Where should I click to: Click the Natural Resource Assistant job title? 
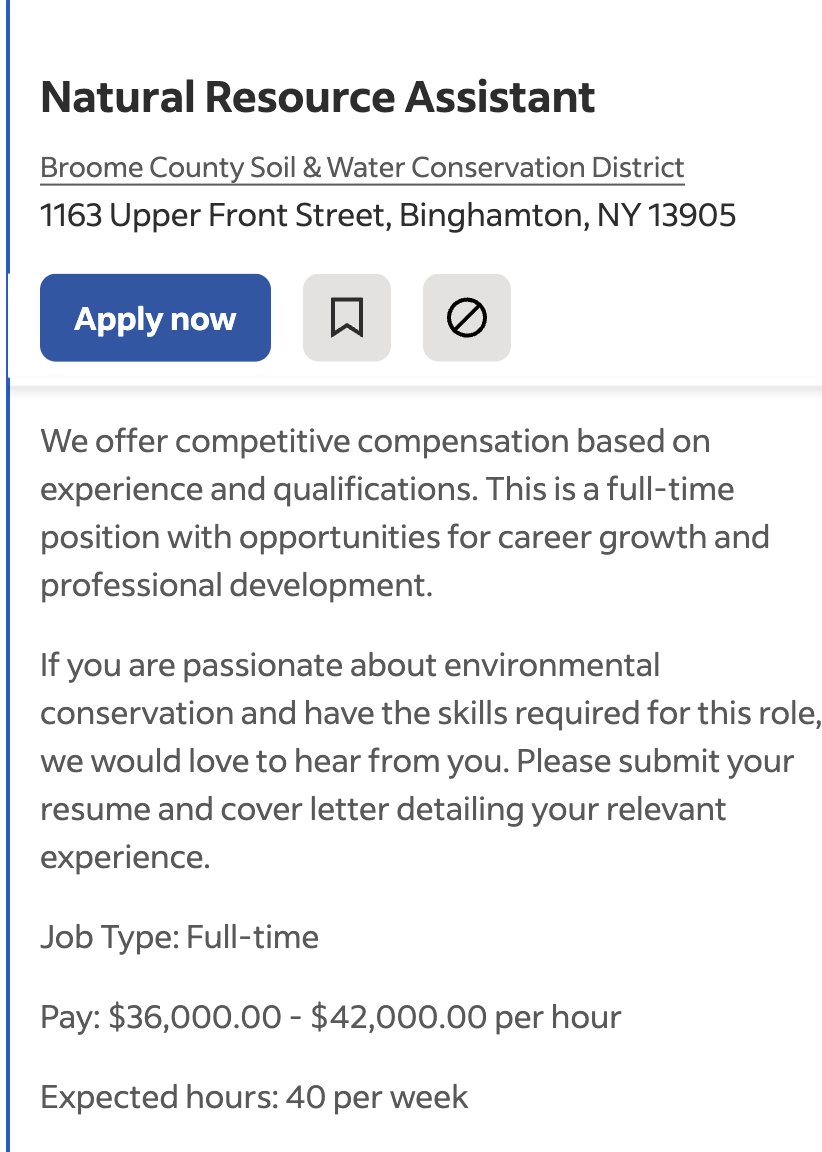coord(317,97)
